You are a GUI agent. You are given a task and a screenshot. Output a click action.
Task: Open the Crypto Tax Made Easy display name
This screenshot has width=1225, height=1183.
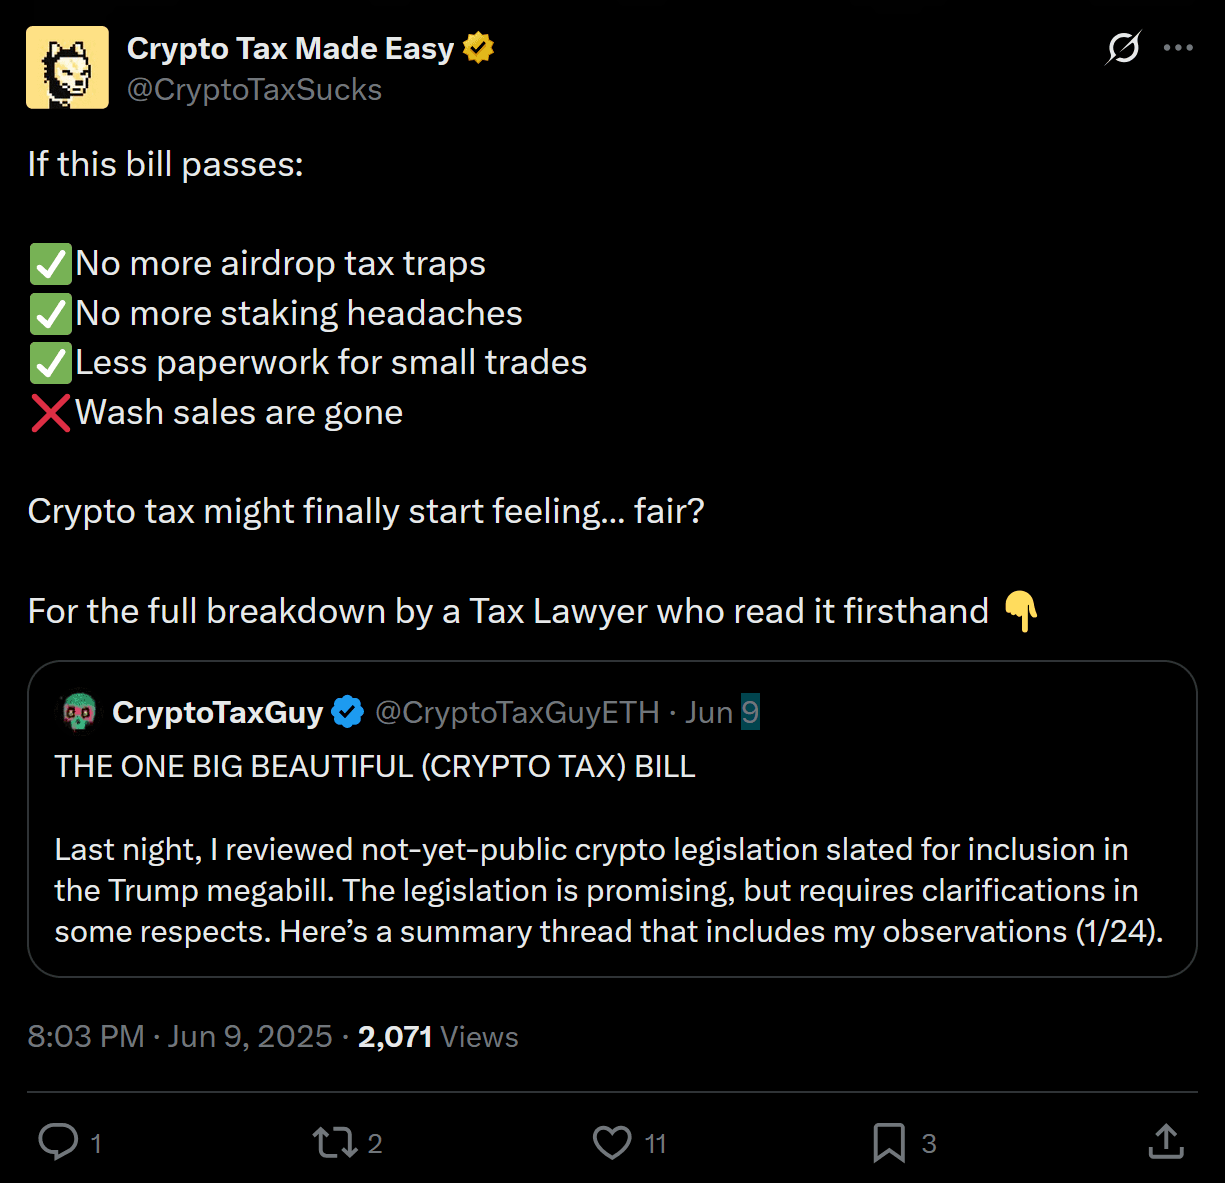coord(290,48)
